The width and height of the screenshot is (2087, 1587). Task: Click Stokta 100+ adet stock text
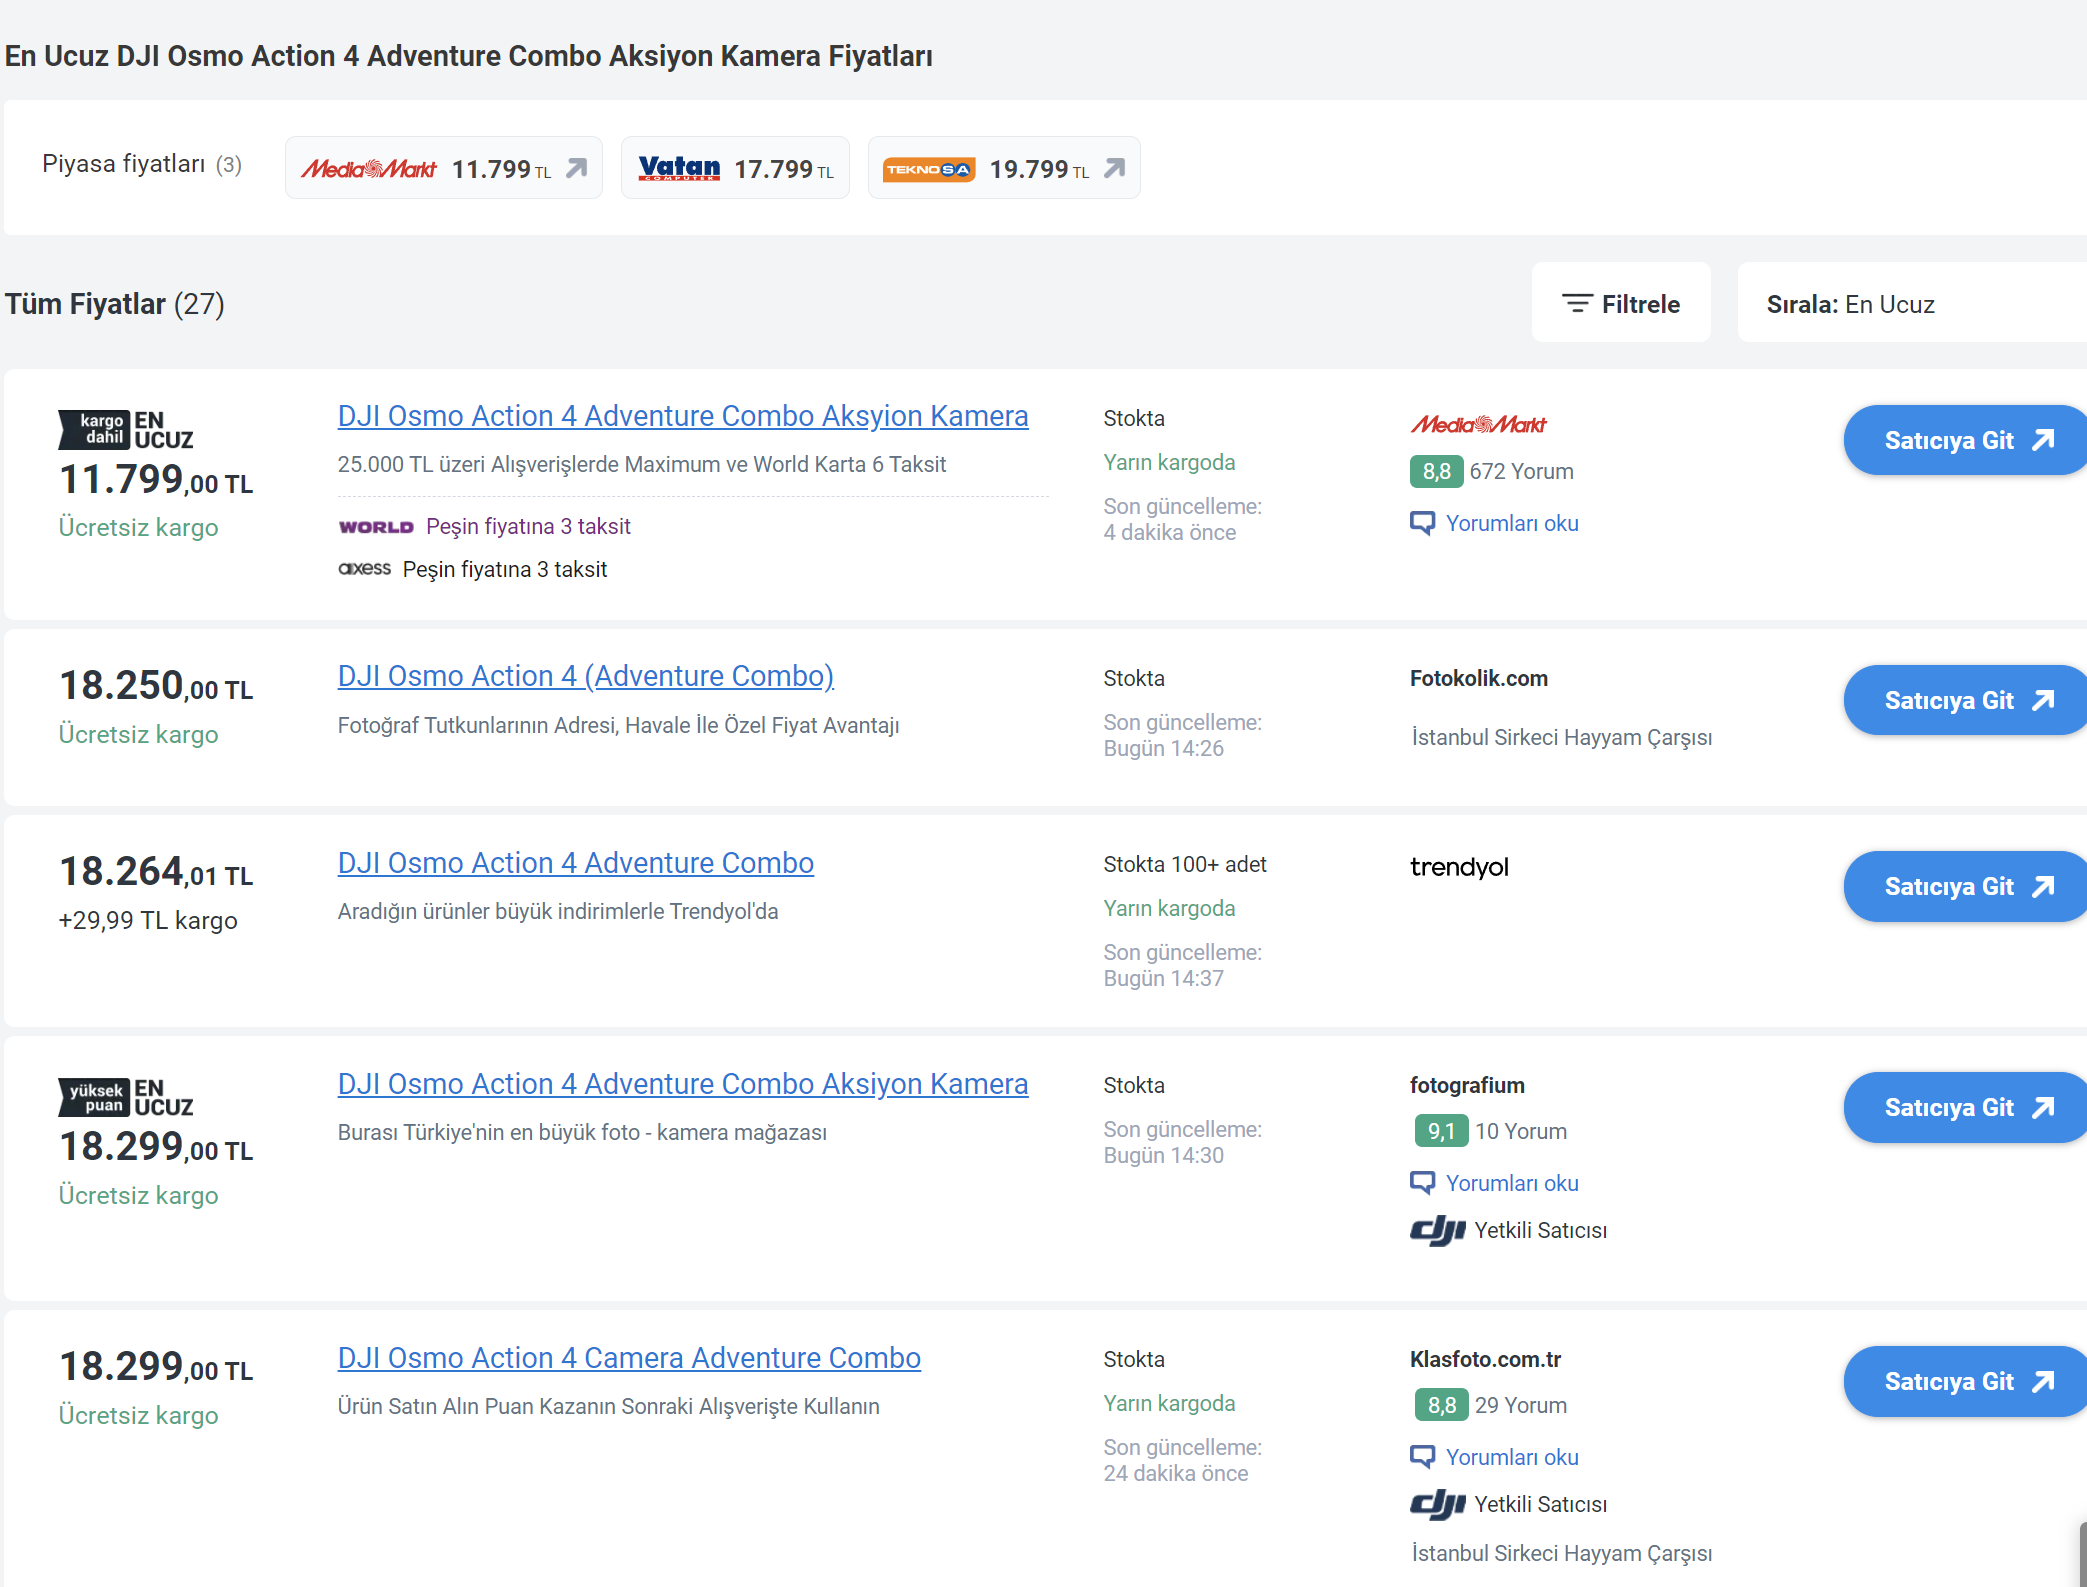[1185, 864]
